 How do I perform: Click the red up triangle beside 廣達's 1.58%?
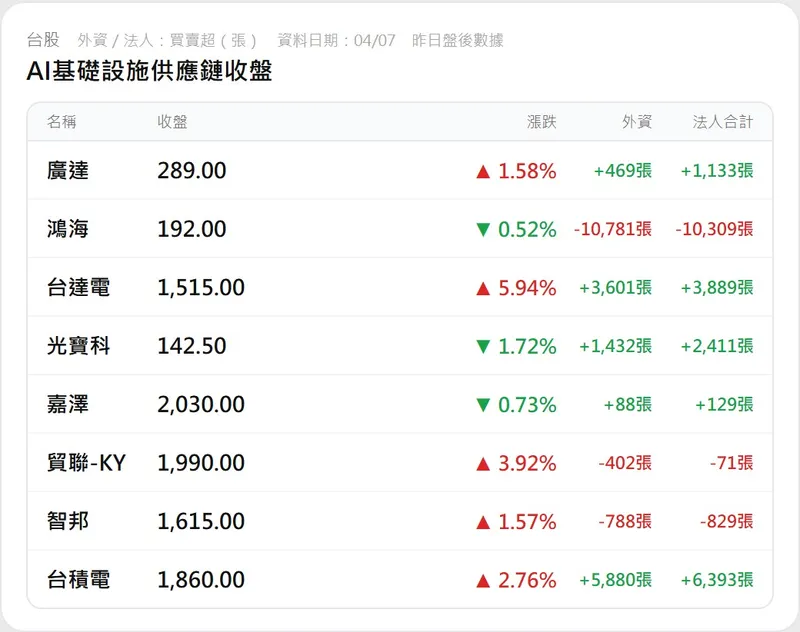(x=484, y=171)
